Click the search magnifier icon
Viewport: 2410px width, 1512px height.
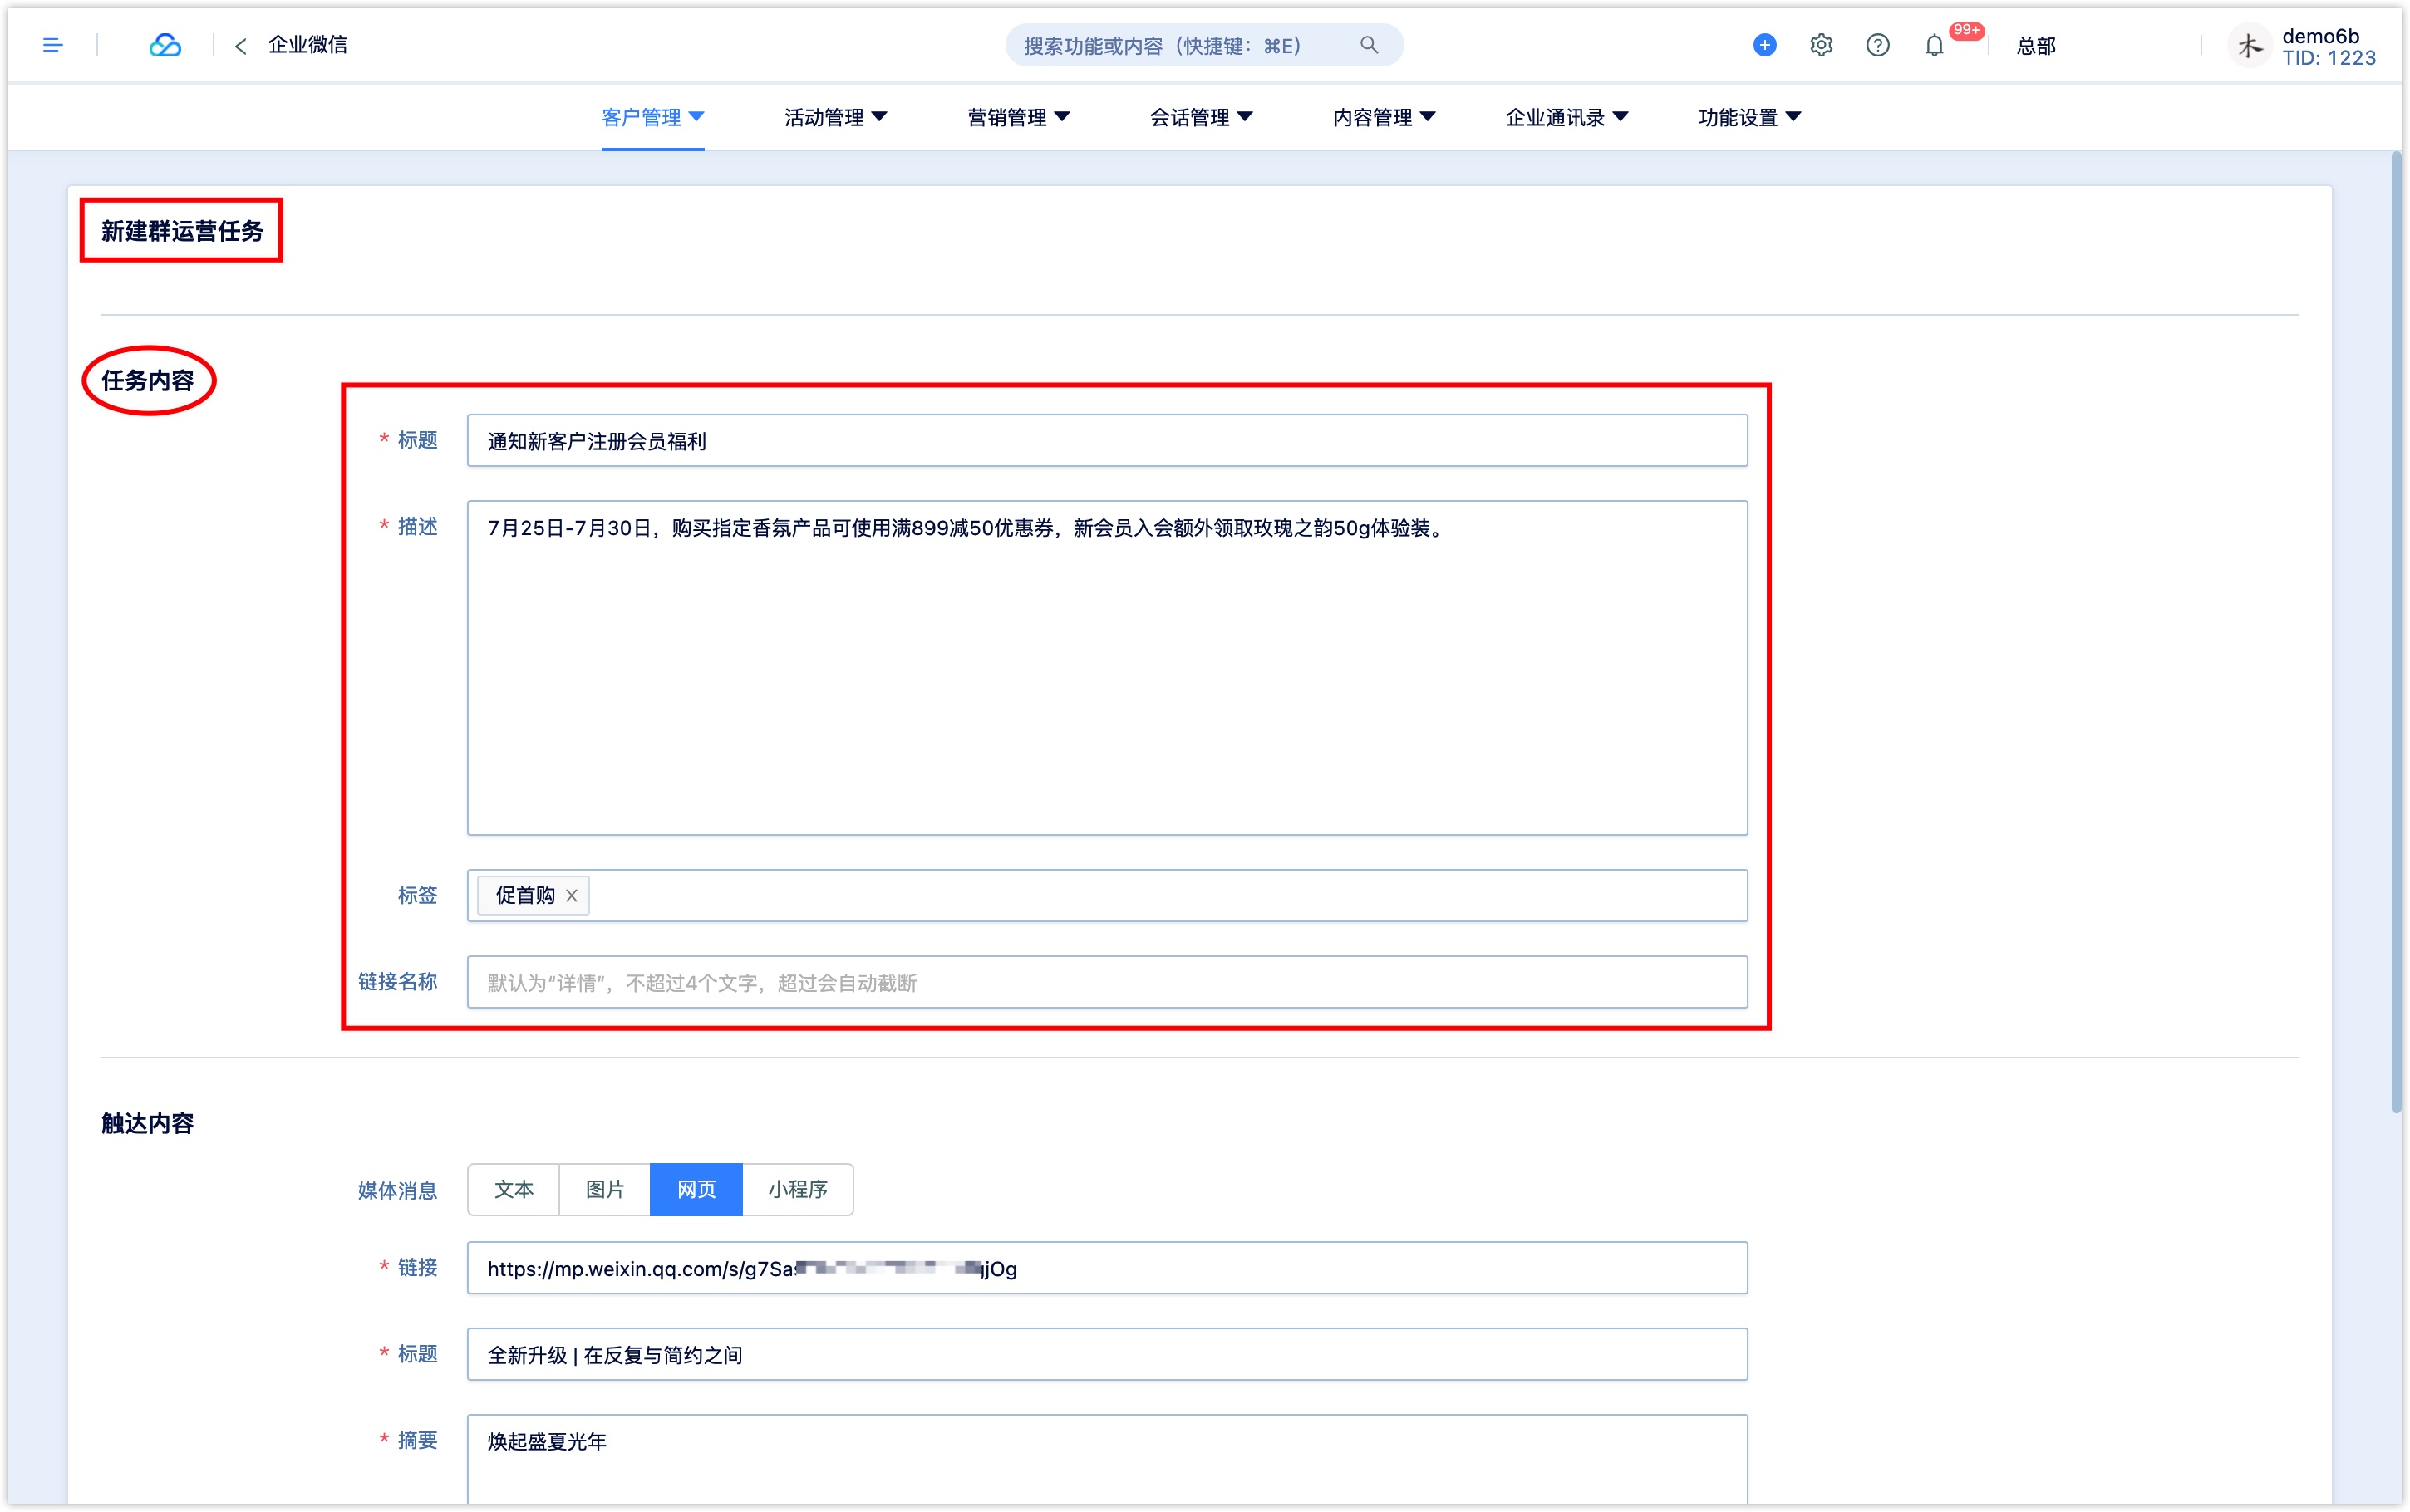point(1369,45)
